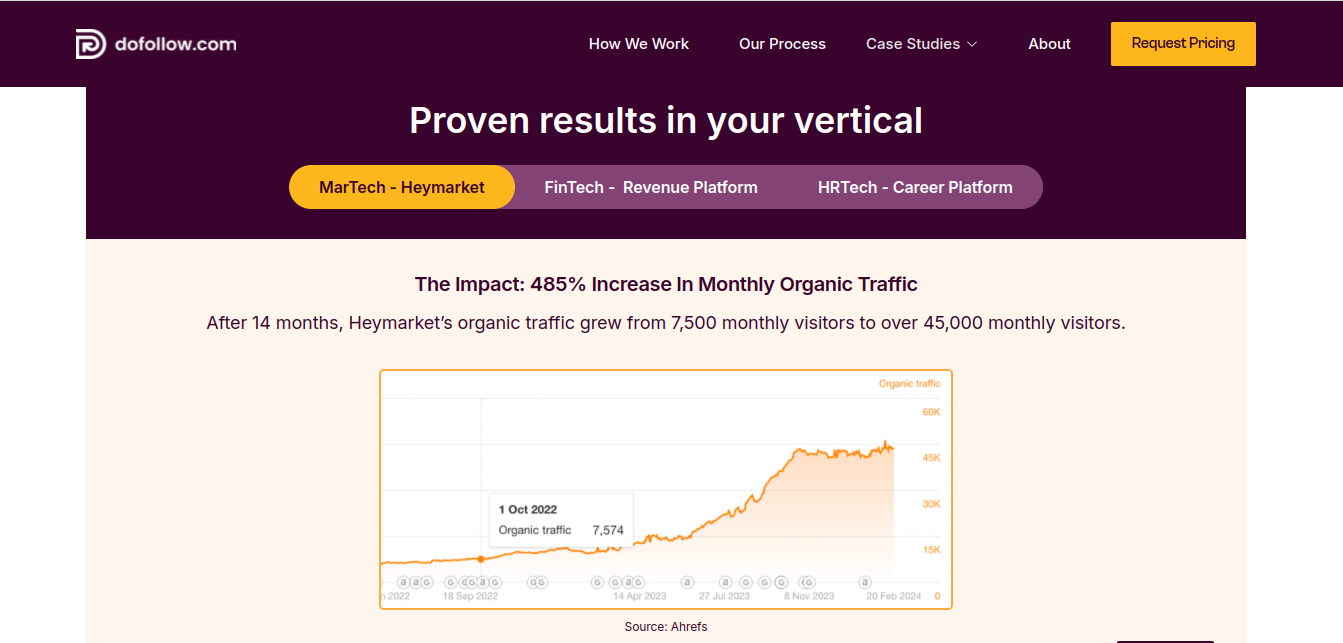
Task: Click the 7,574 organic traffic tooltip value
Action: point(608,530)
